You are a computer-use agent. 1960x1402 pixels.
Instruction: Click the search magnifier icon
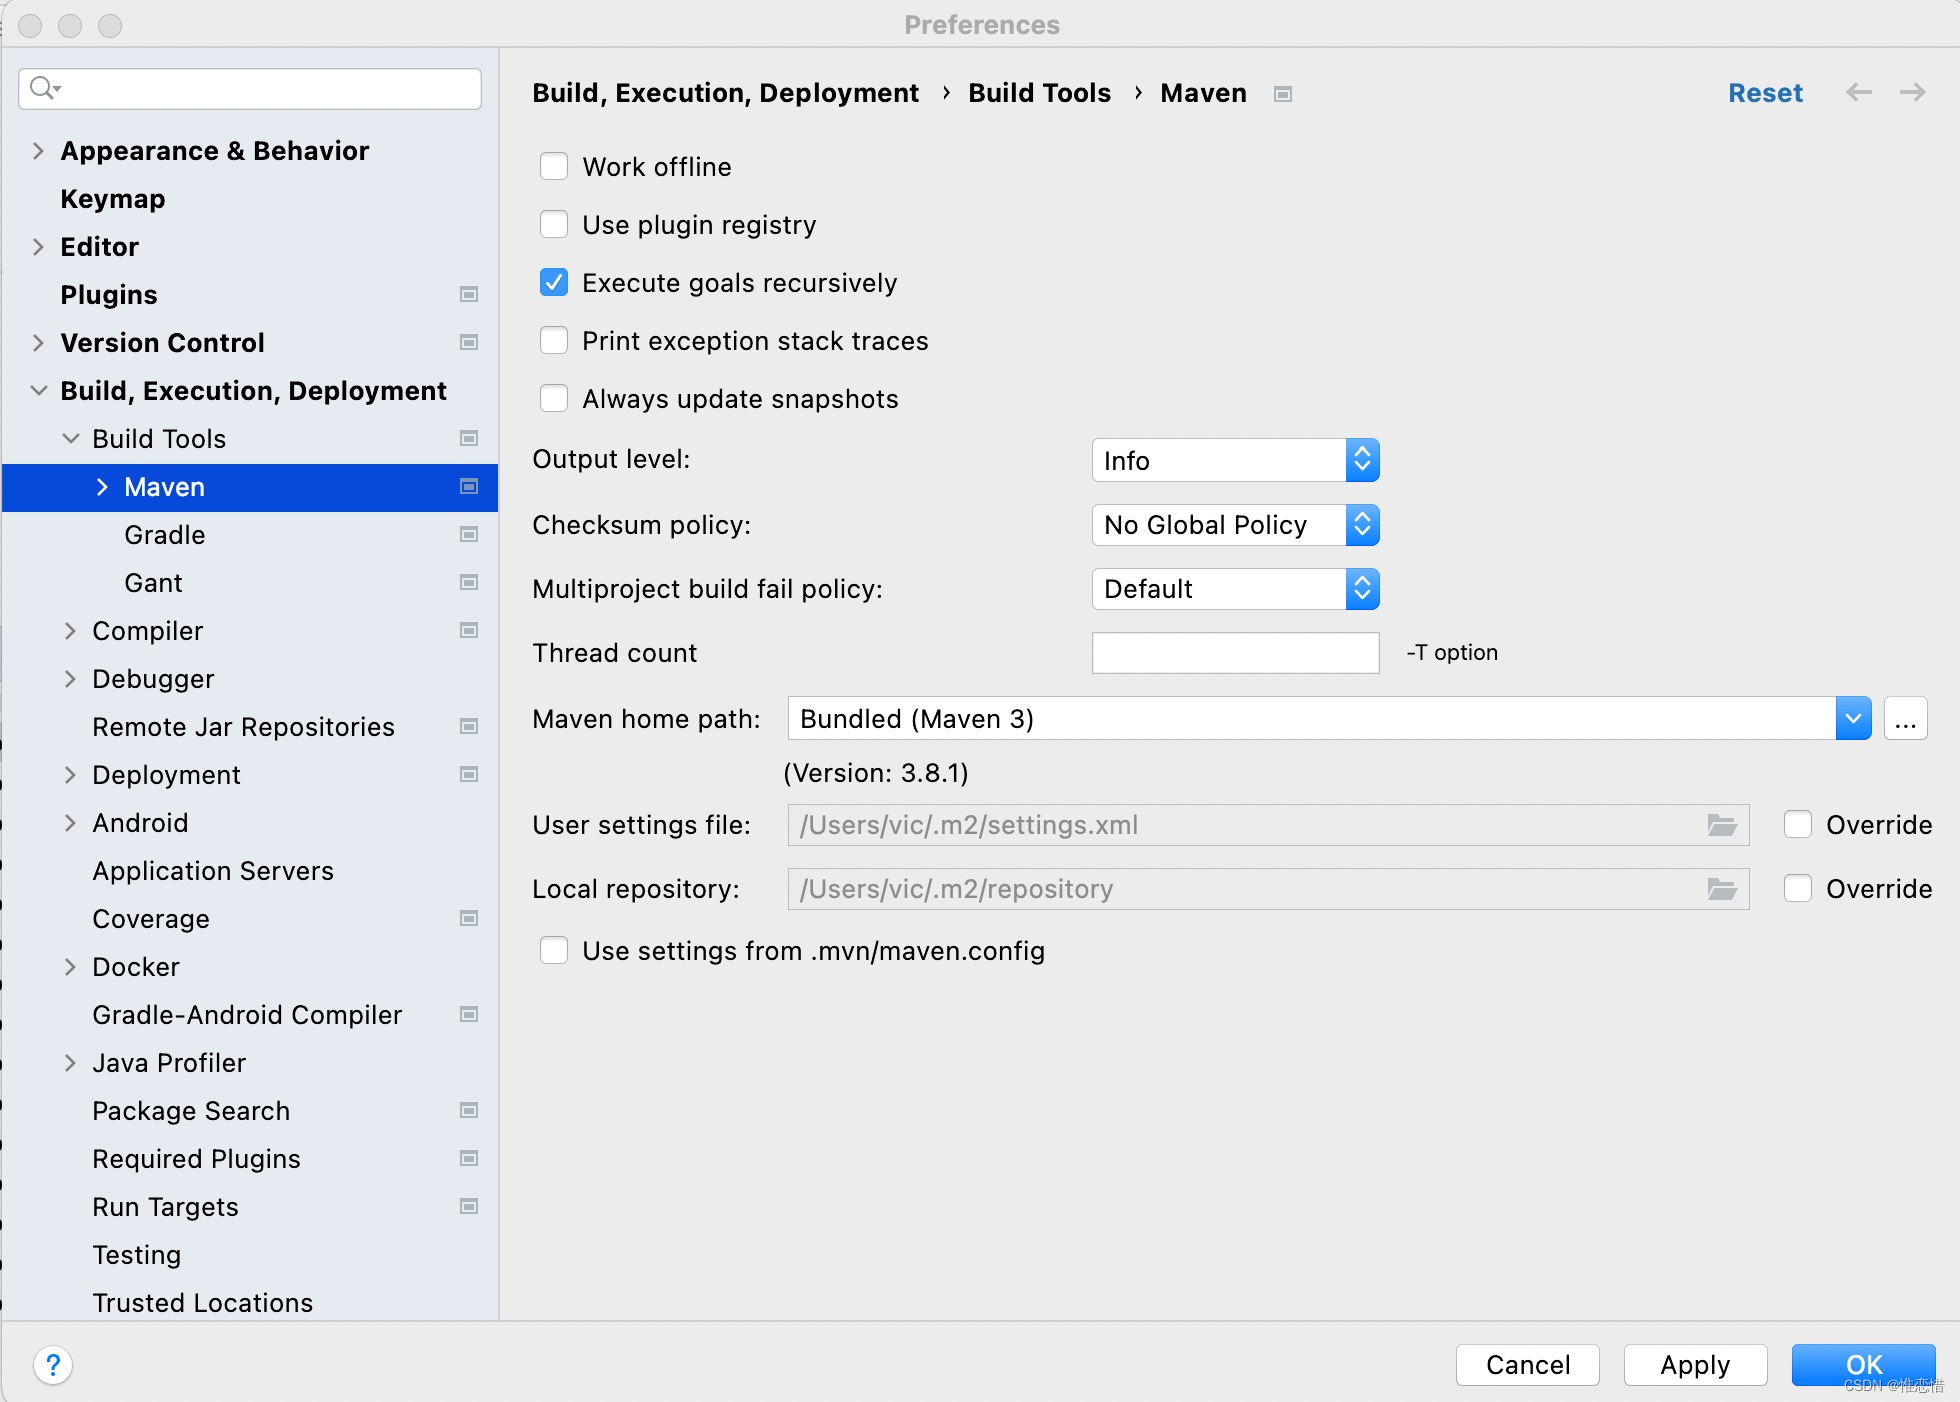click(x=43, y=88)
